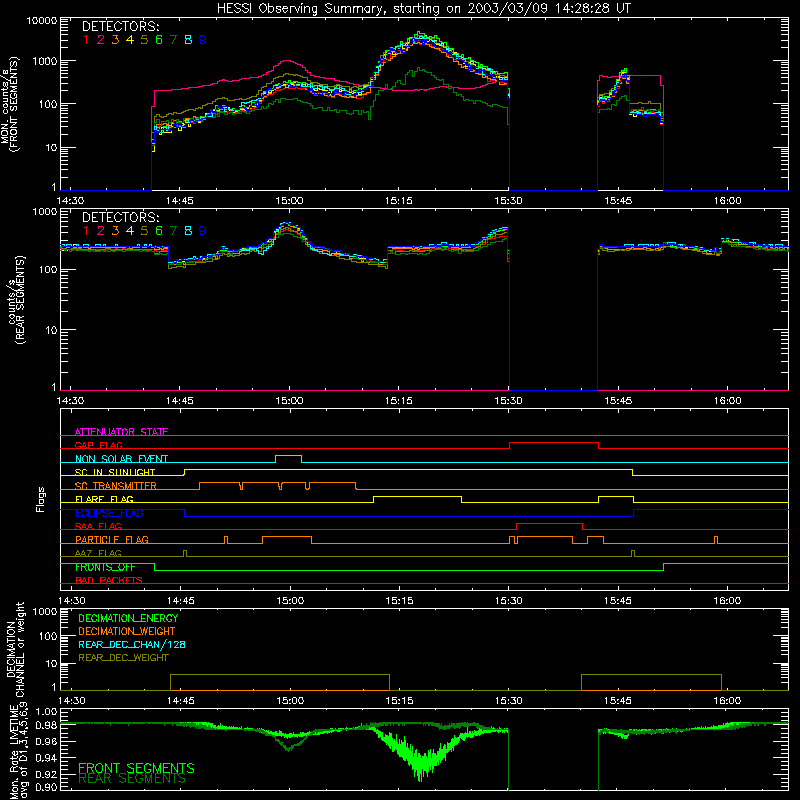Click the SAA_FLAG label
800x800 pixels.
coord(98,526)
